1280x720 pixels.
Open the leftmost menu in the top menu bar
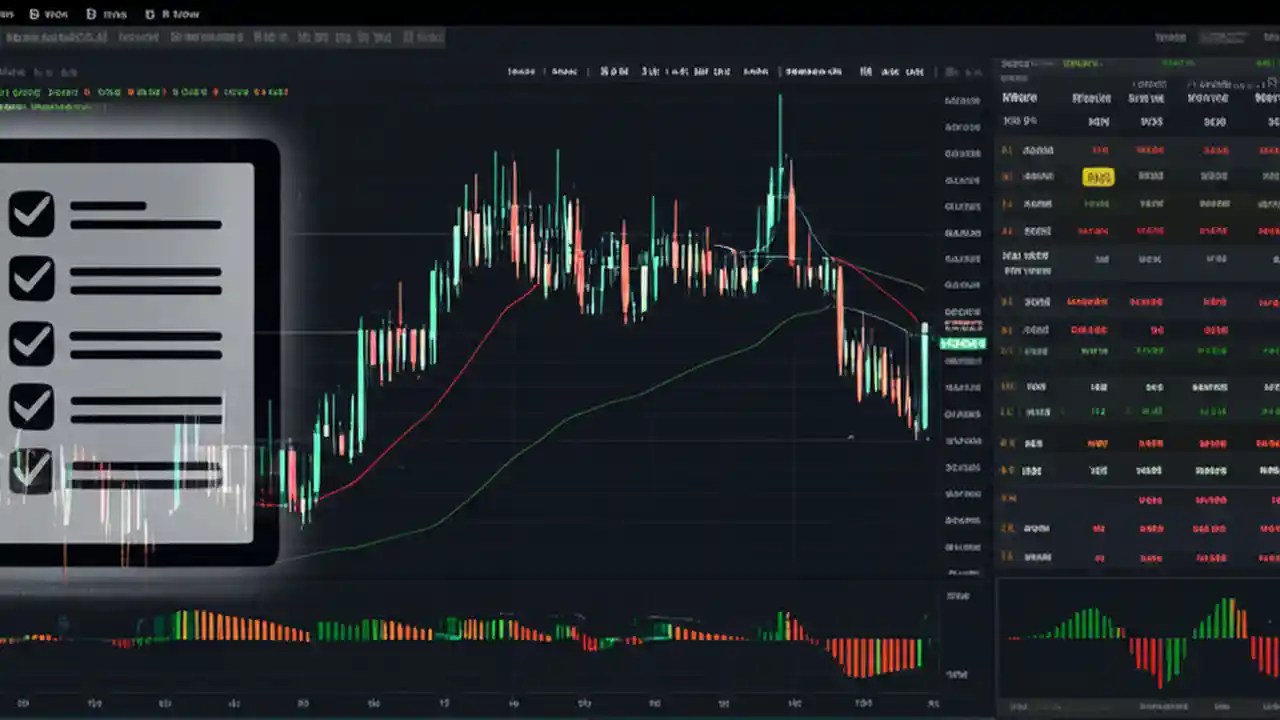(x=8, y=14)
